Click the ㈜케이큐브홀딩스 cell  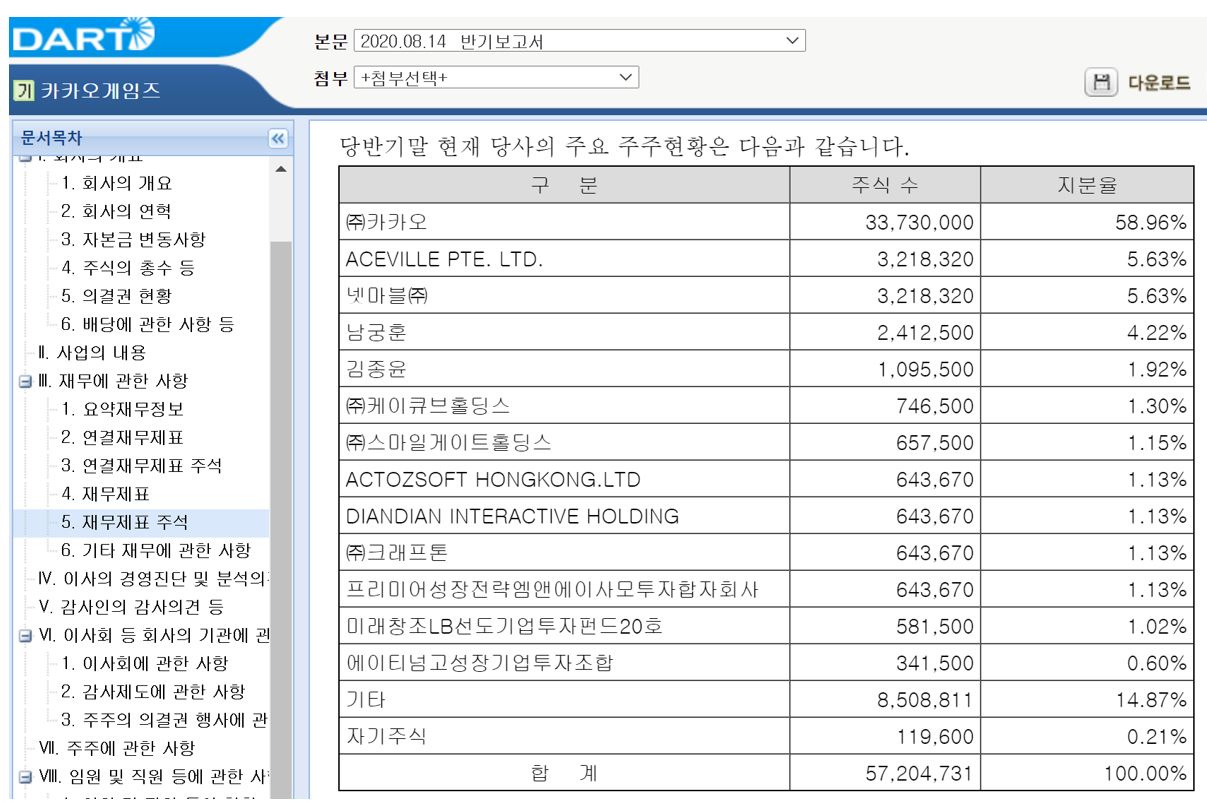pos(564,406)
